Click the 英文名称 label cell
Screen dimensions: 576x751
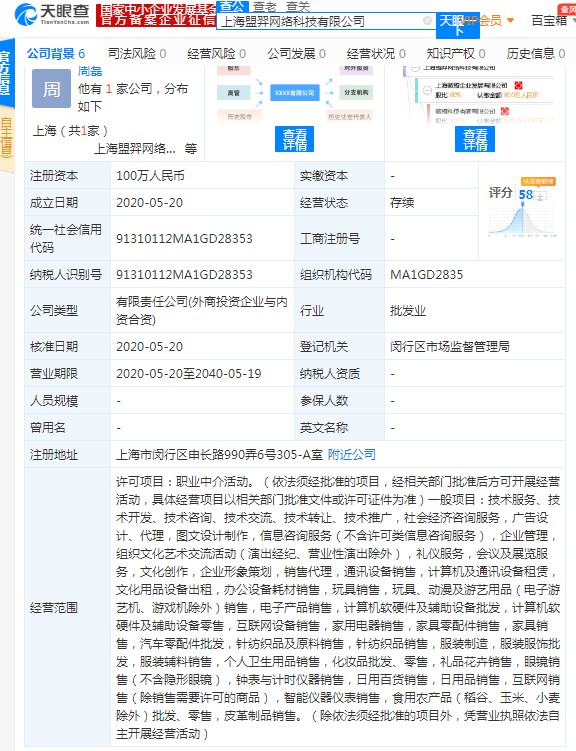click(x=339, y=427)
